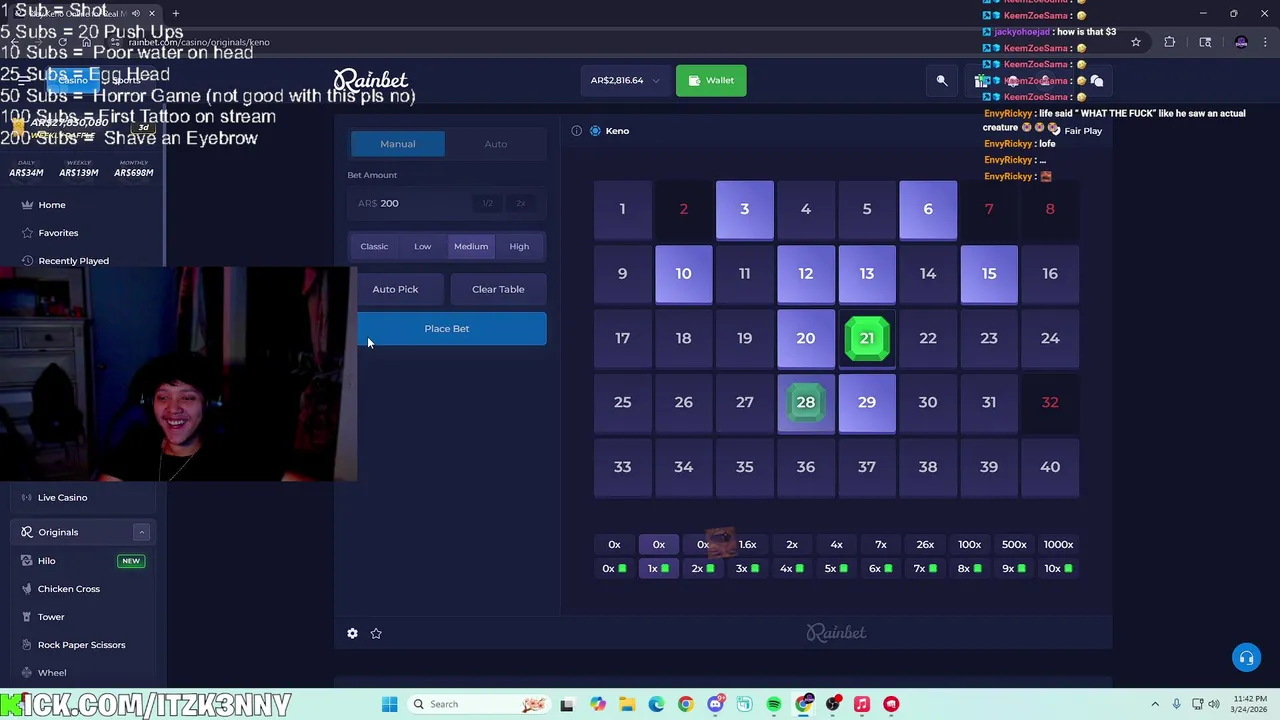The width and height of the screenshot is (1280, 720).
Task: Click the Fair Play shield icon
Action: click(x=1054, y=130)
